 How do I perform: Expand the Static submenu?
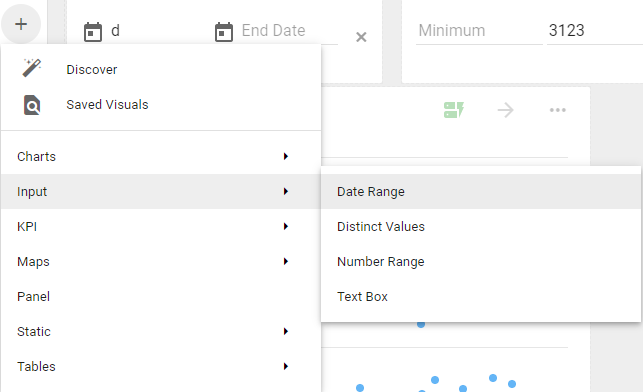[161, 331]
